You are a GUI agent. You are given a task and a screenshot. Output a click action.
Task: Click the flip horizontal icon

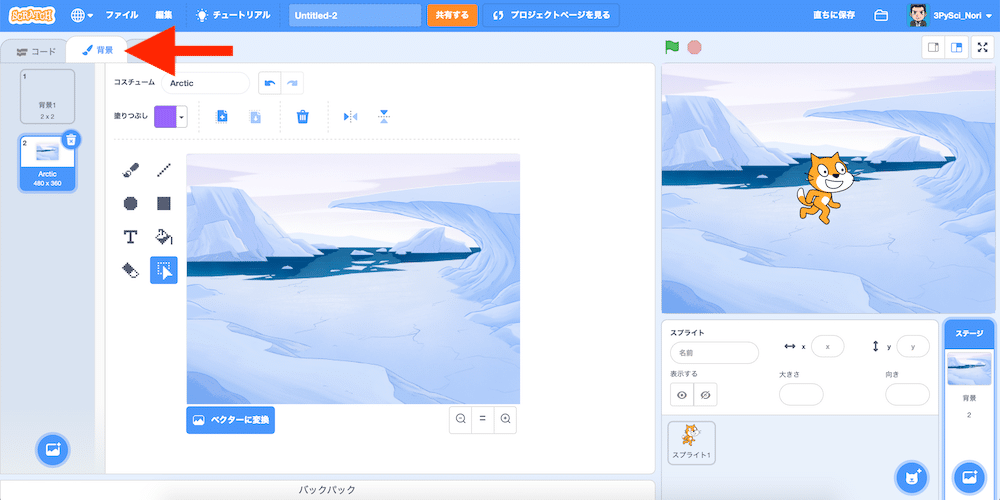(350, 117)
